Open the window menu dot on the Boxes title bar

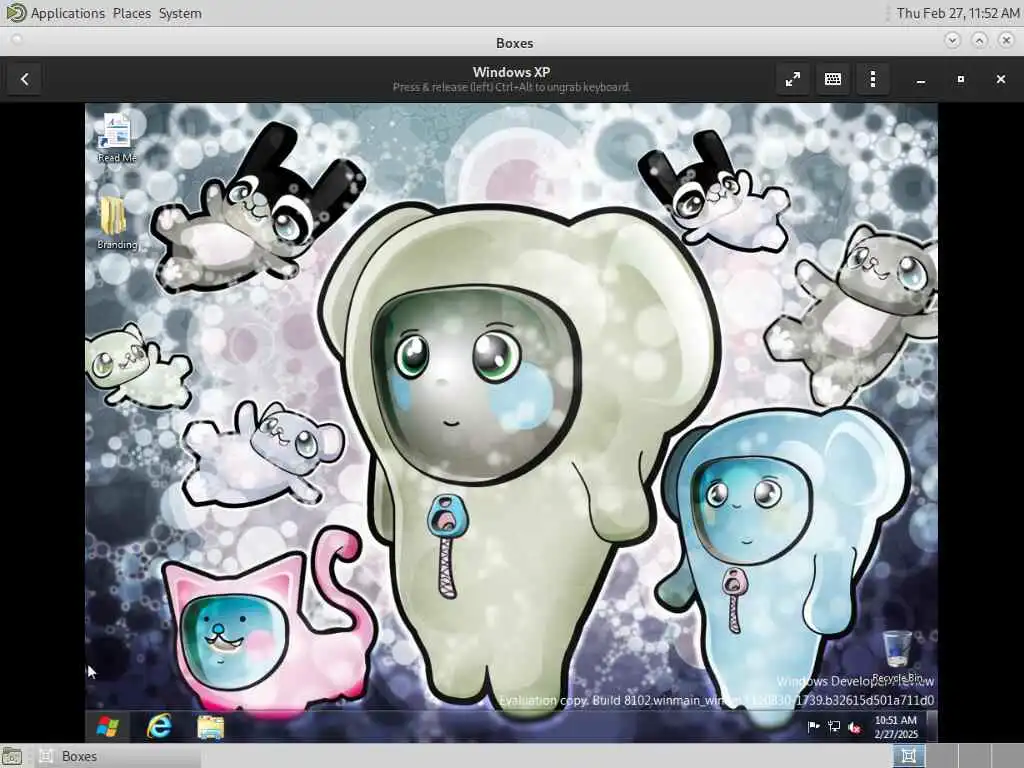point(17,39)
